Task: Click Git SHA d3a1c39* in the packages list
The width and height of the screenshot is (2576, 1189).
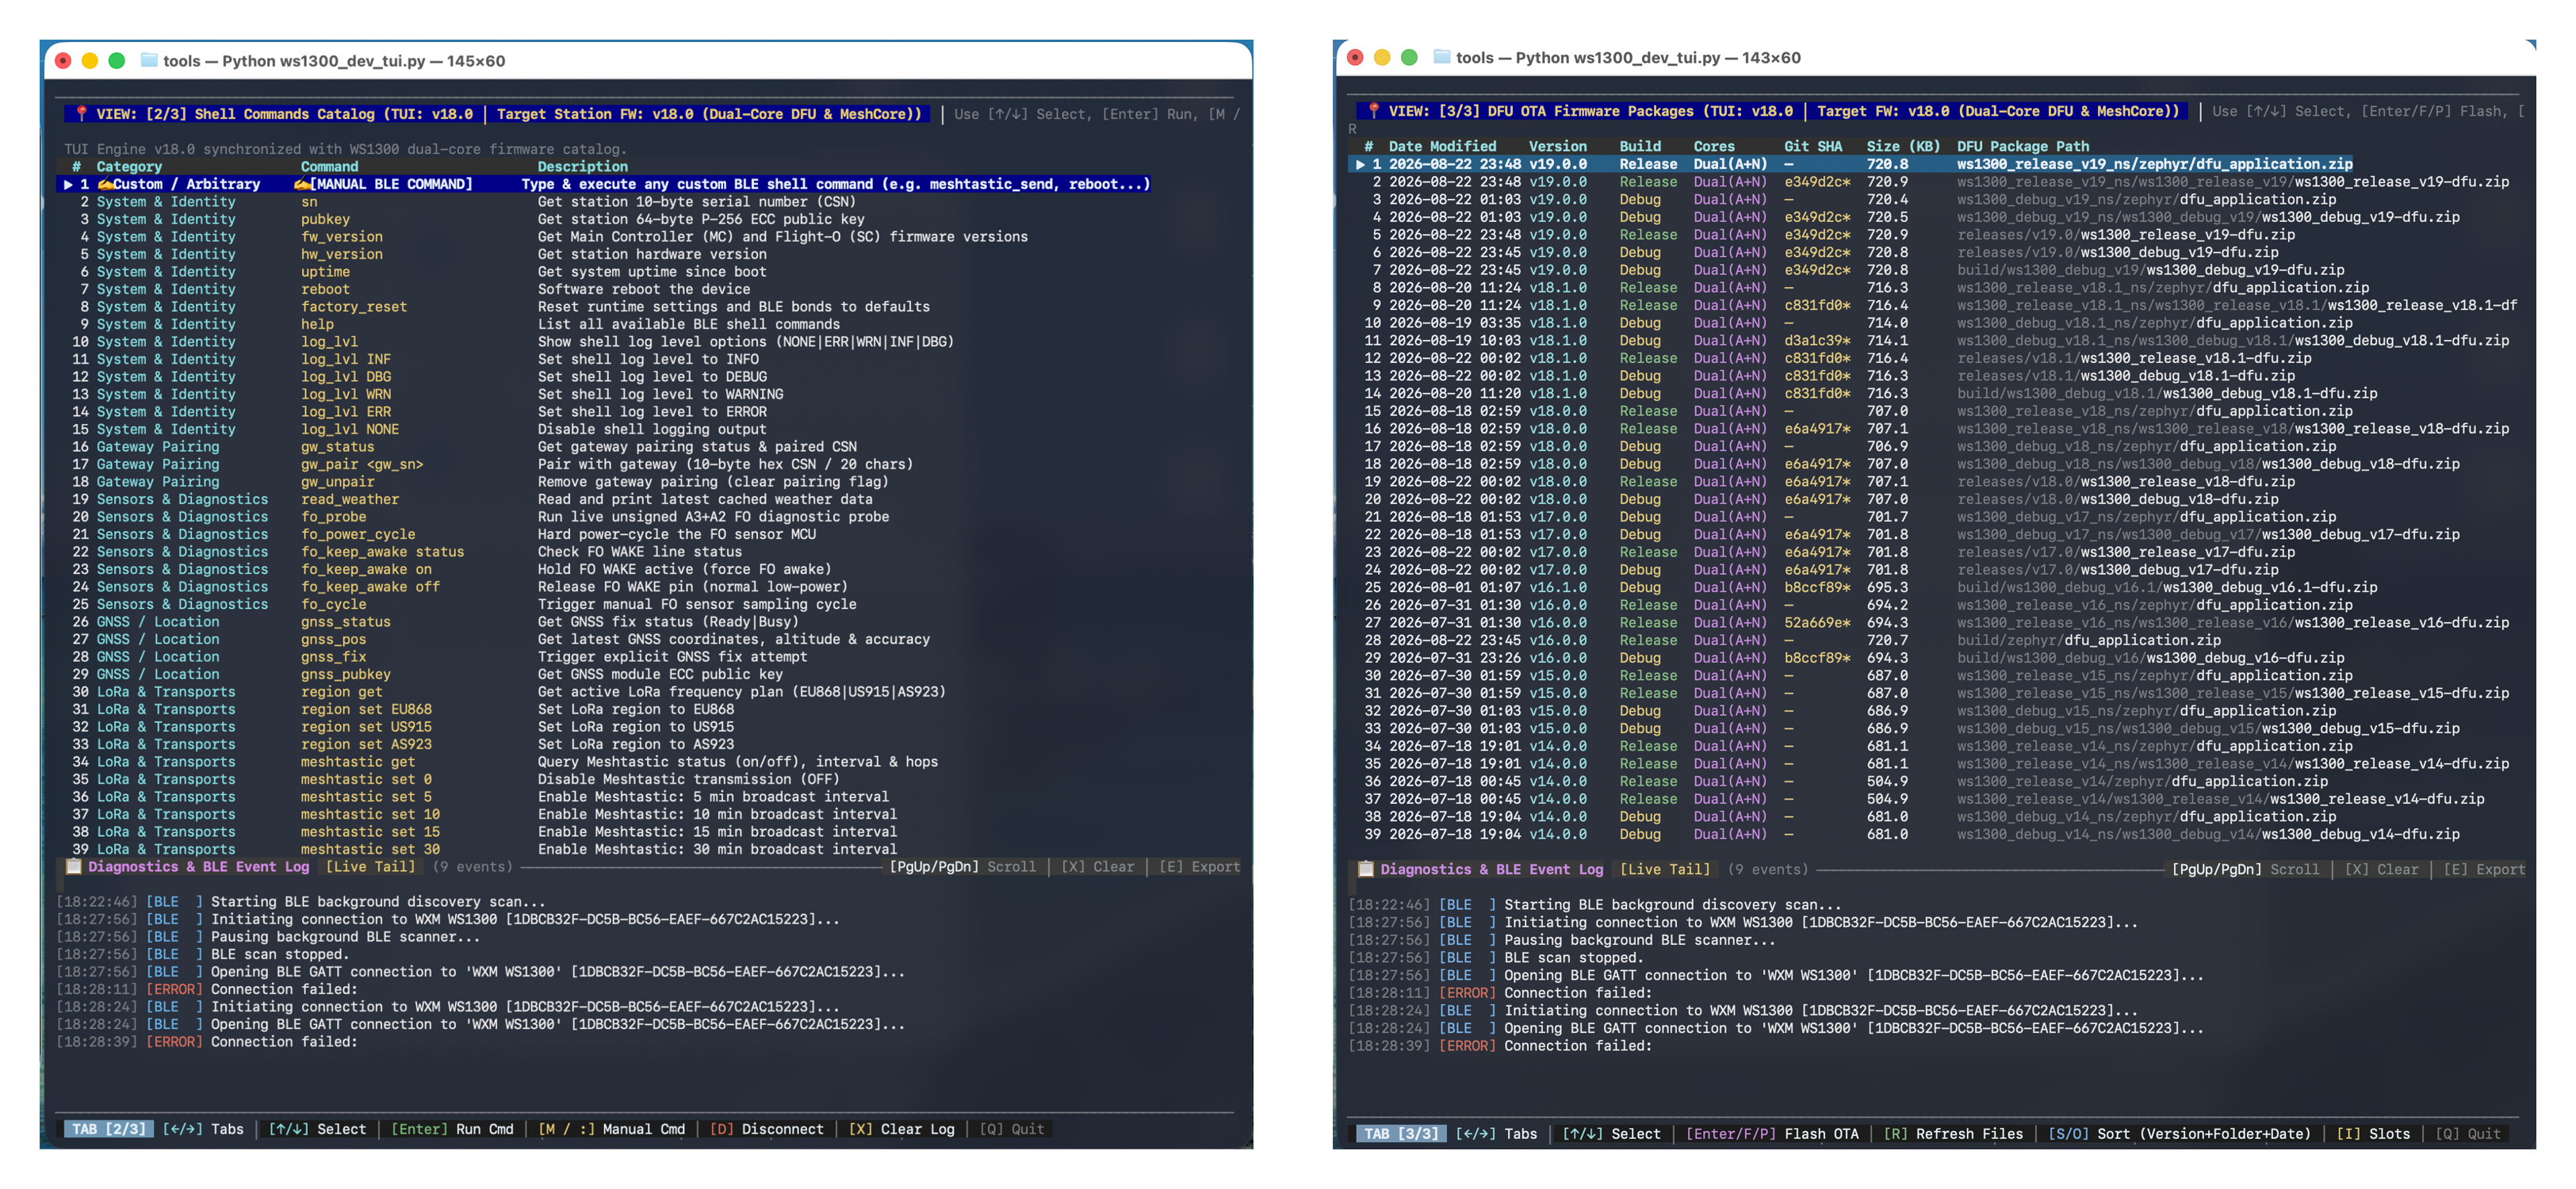Action: pyautogui.click(x=1817, y=341)
